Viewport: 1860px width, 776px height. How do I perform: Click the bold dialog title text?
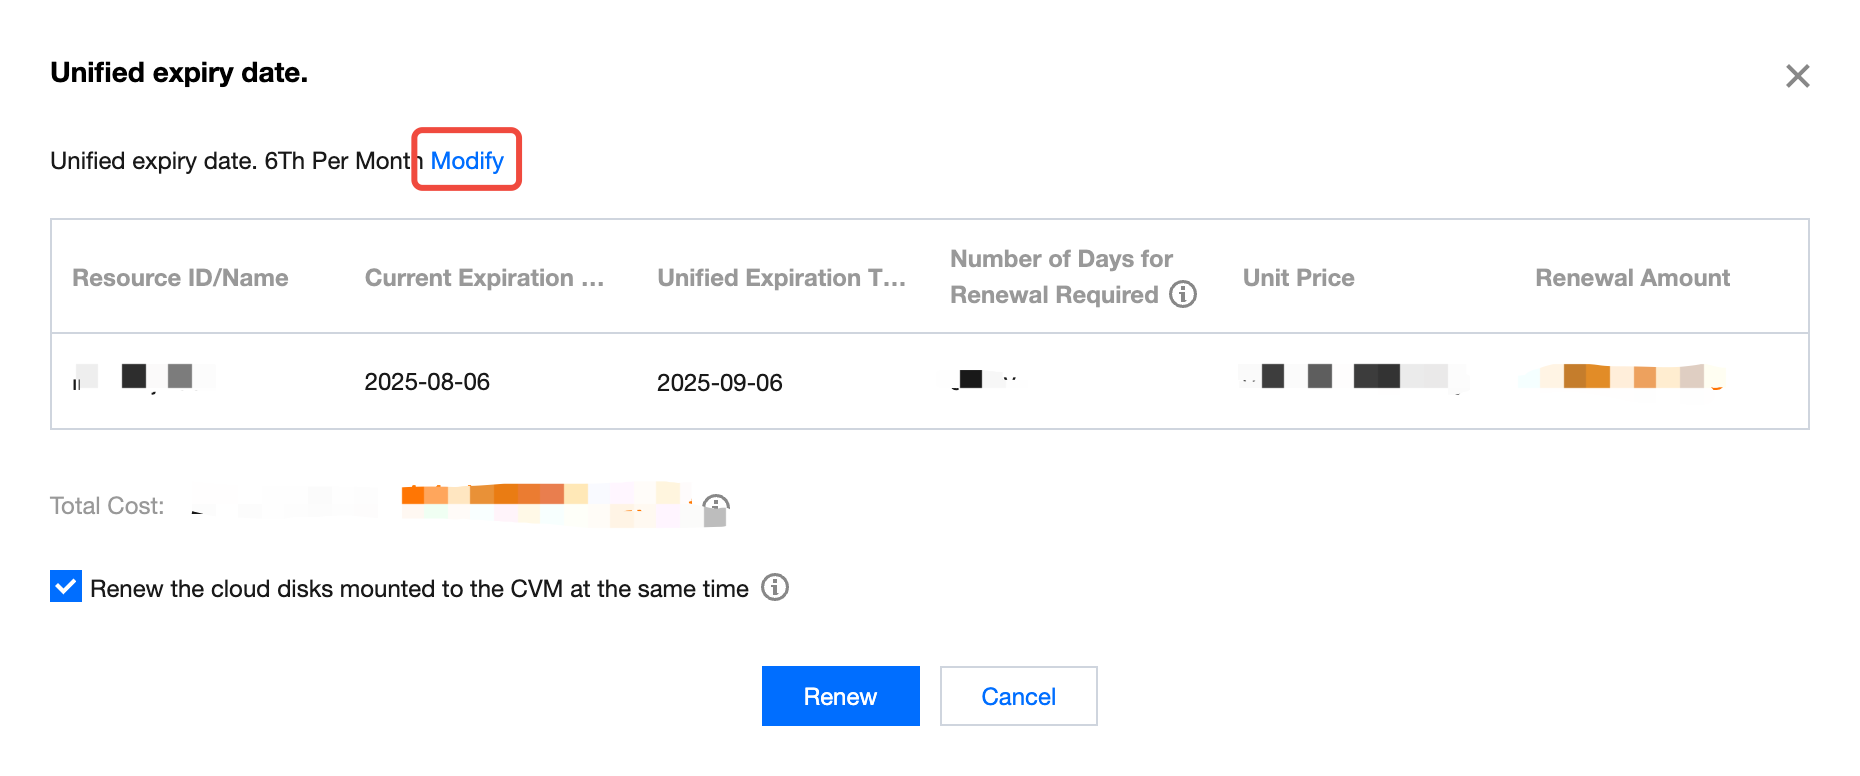coord(179,73)
